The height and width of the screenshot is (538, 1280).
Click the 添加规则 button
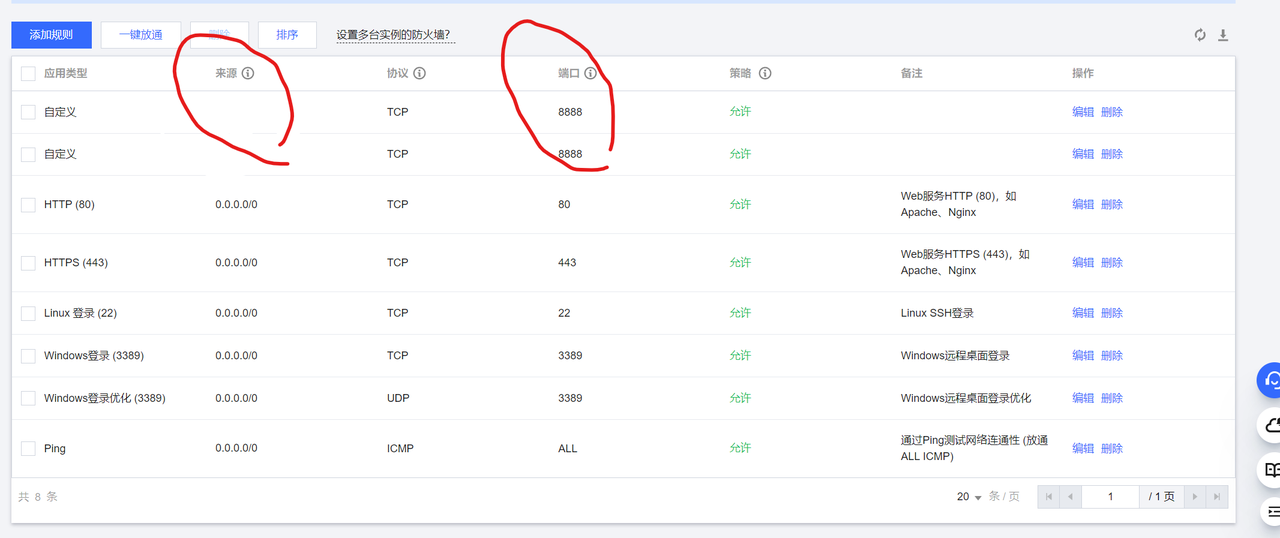coord(51,35)
